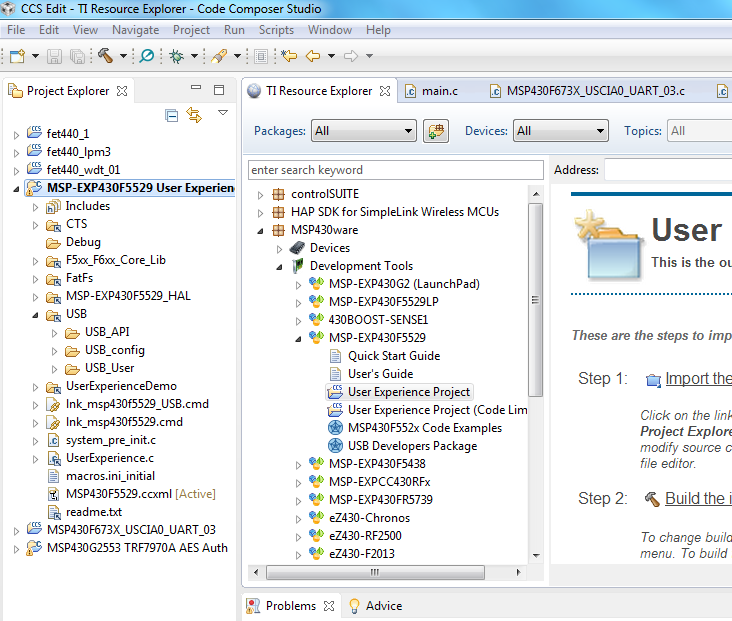Toggle Link with Editor in Project Explorer

point(194,115)
